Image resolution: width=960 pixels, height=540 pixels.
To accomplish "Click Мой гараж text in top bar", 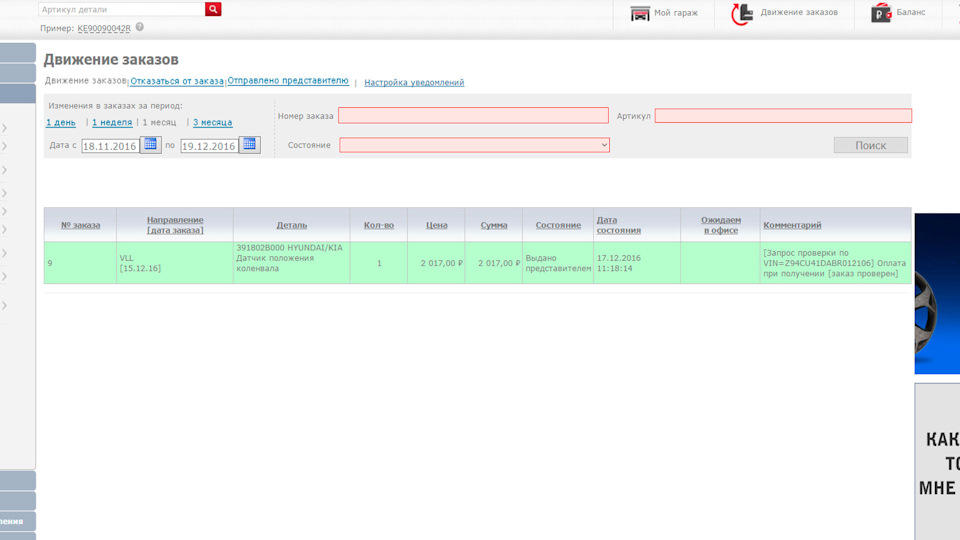I will point(676,13).
